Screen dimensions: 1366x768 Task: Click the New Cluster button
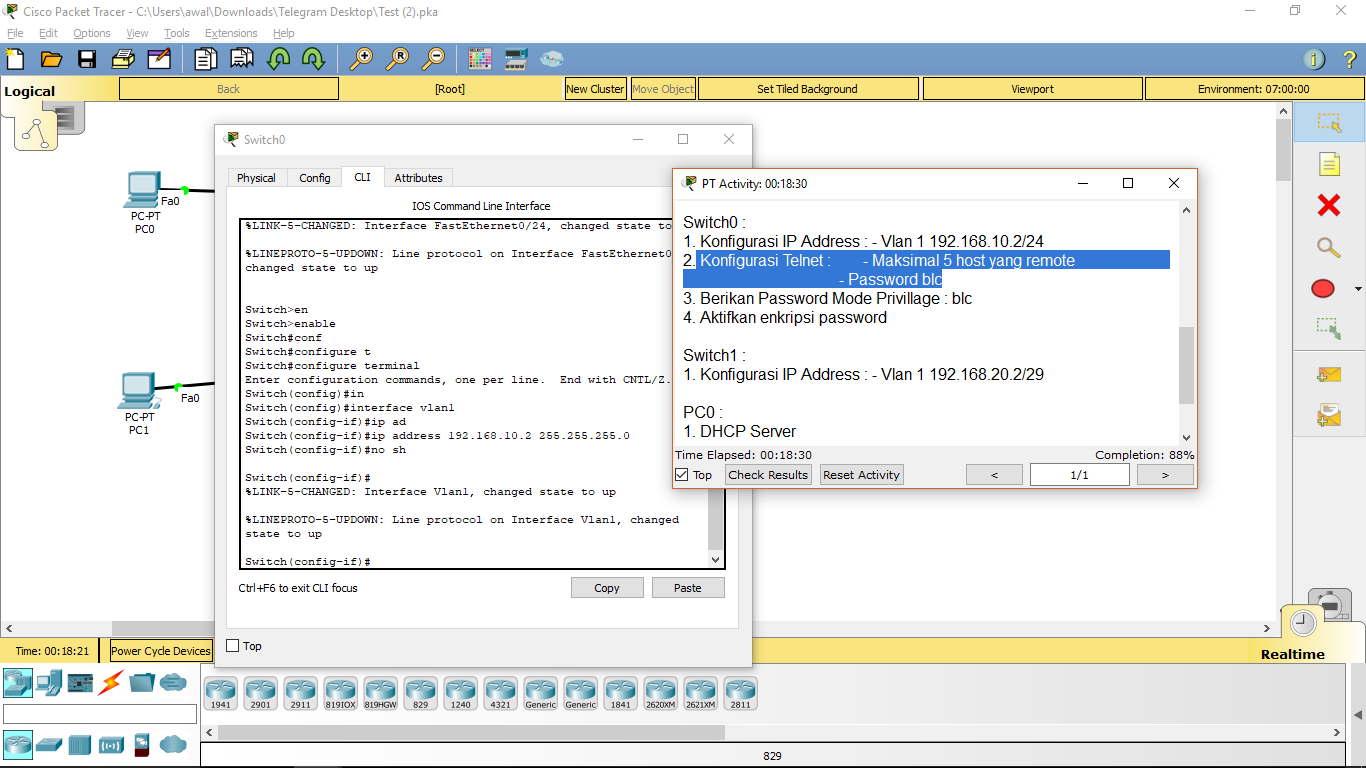595,89
